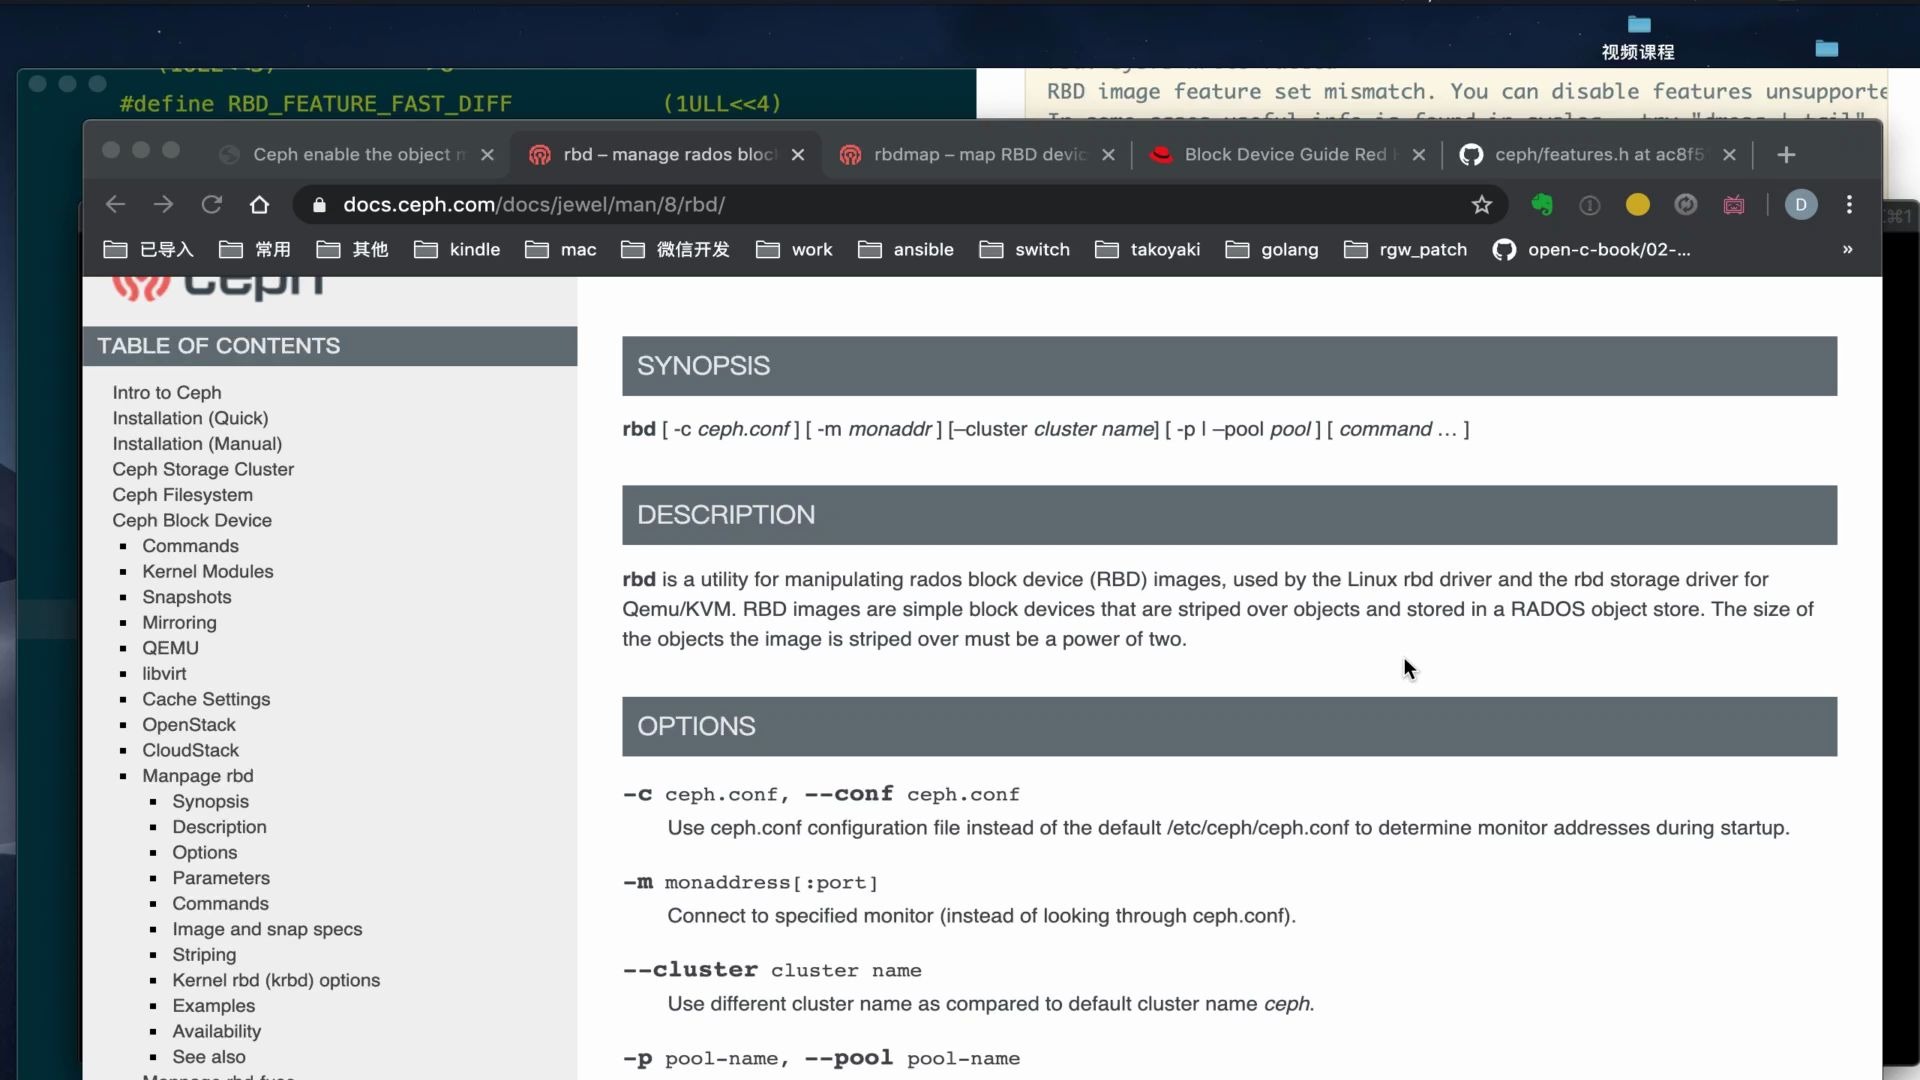View site security lock icon
The height and width of the screenshot is (1080, 1920).
[319, 205]
